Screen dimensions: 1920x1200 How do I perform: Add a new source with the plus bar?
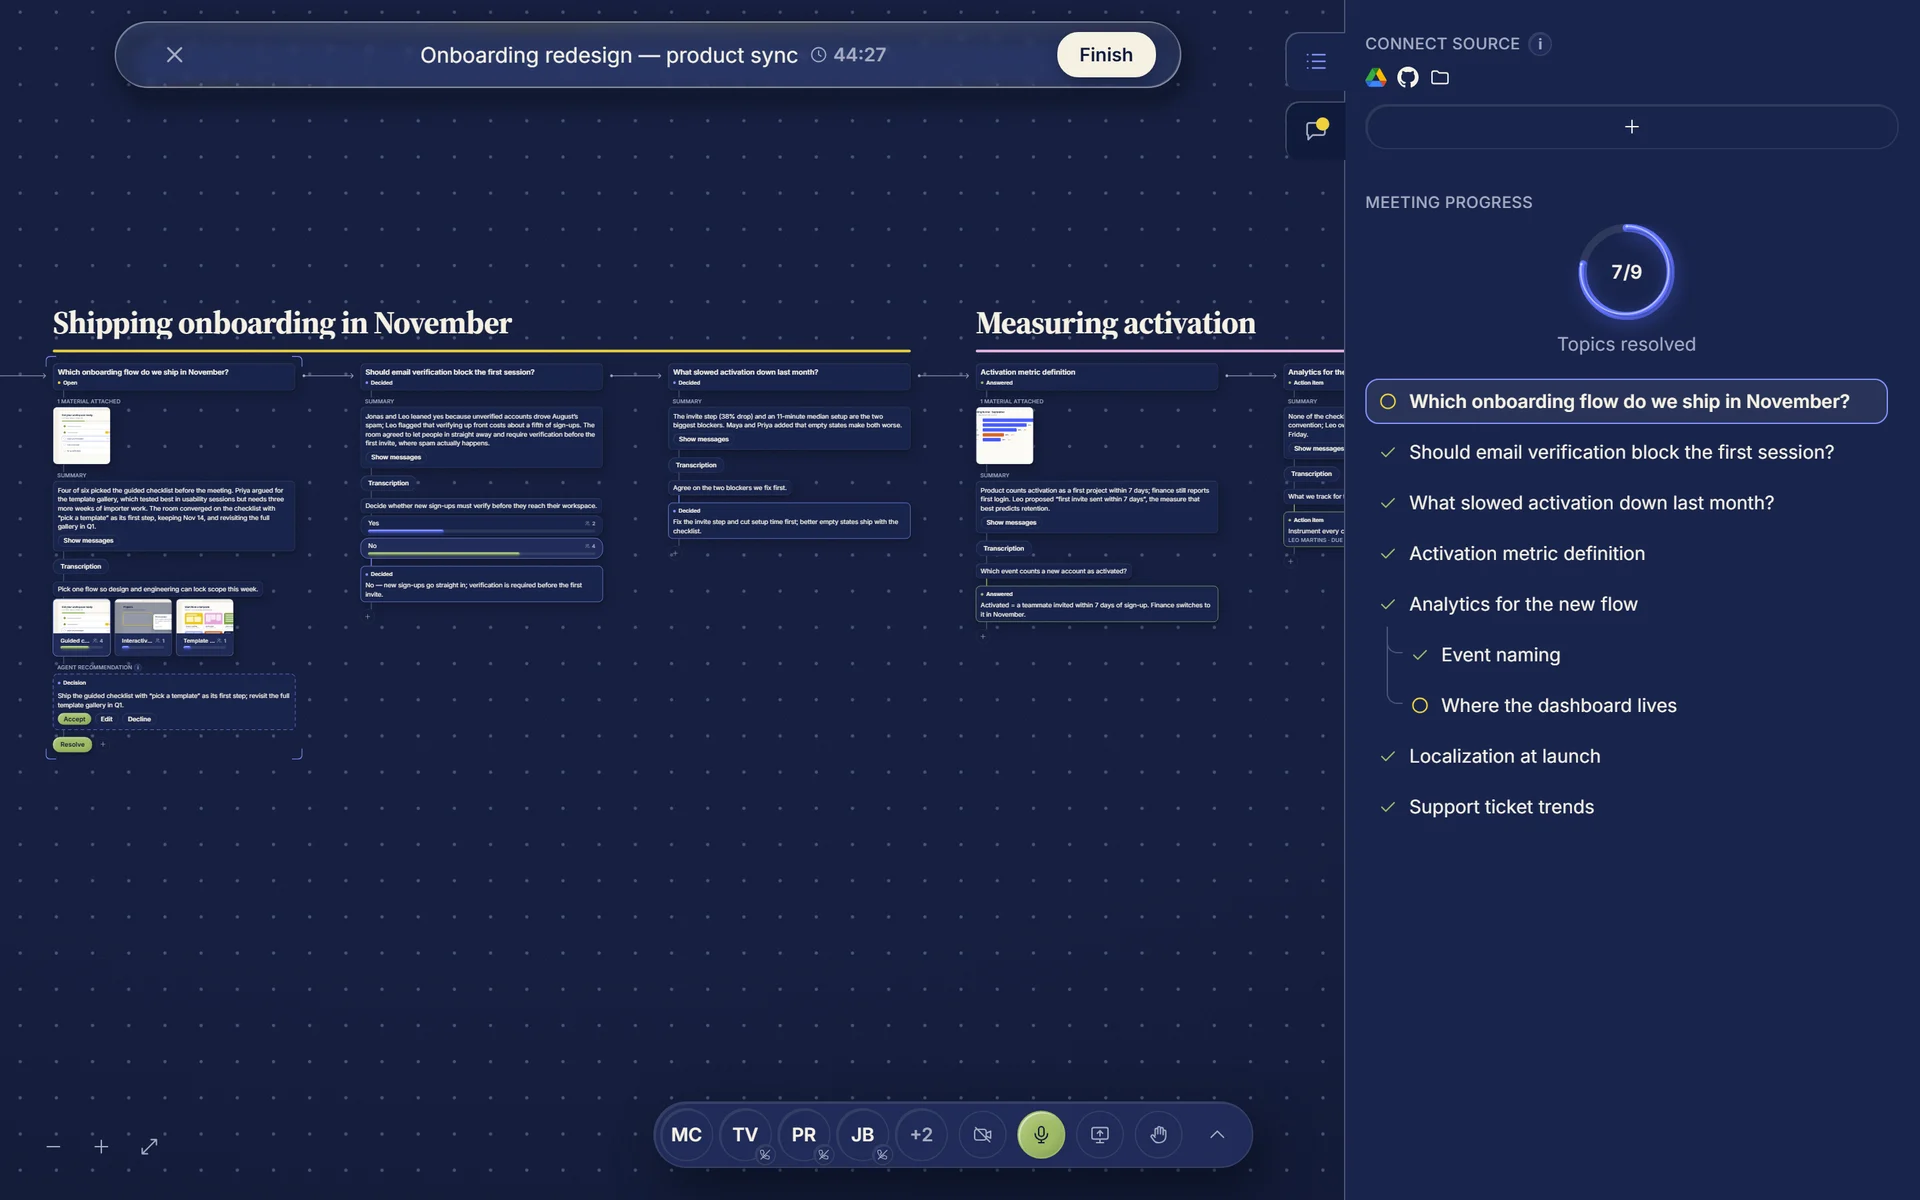[x=1631, y=127]
